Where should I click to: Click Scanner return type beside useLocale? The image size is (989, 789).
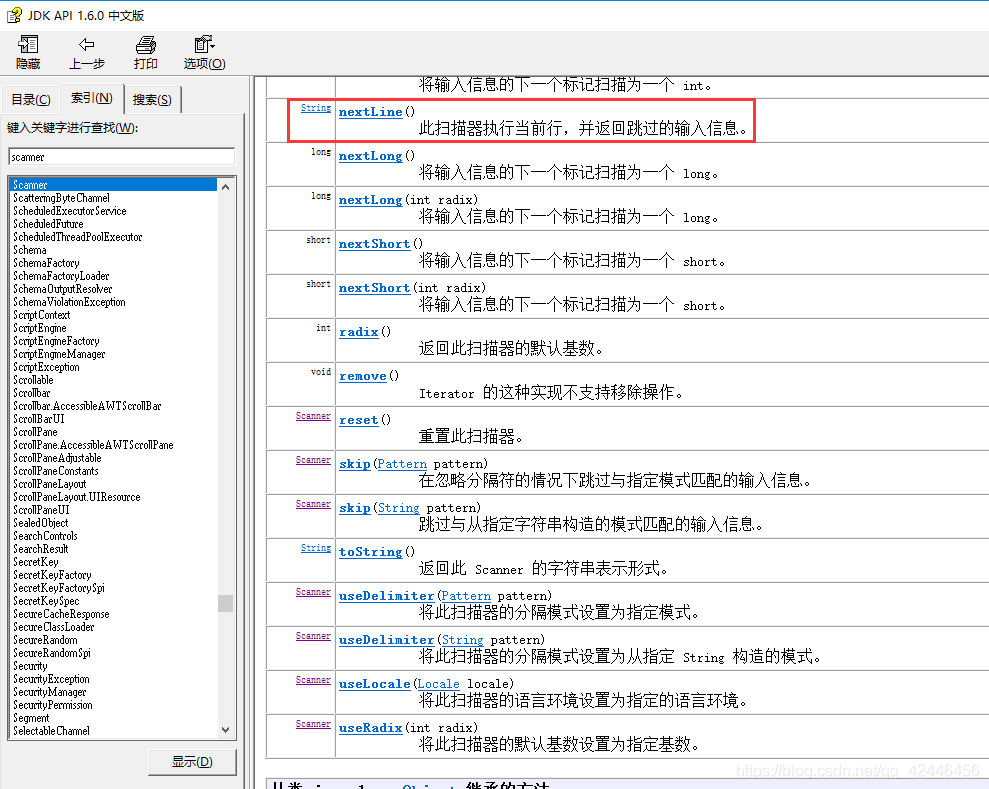[x=313, y=680]
